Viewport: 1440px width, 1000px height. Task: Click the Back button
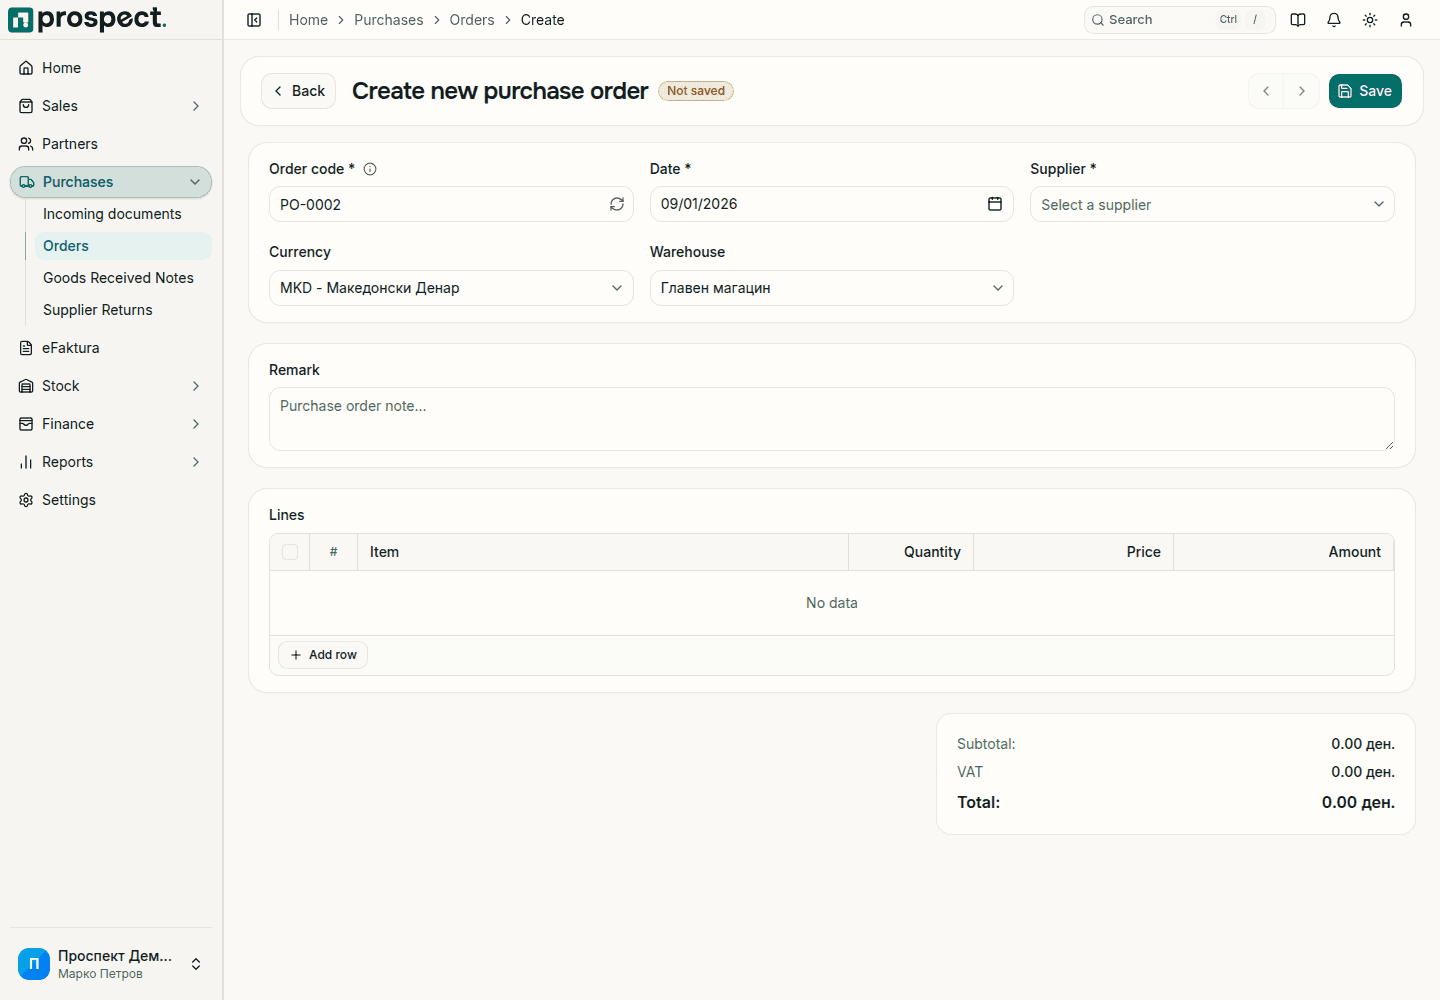point(298,91)
